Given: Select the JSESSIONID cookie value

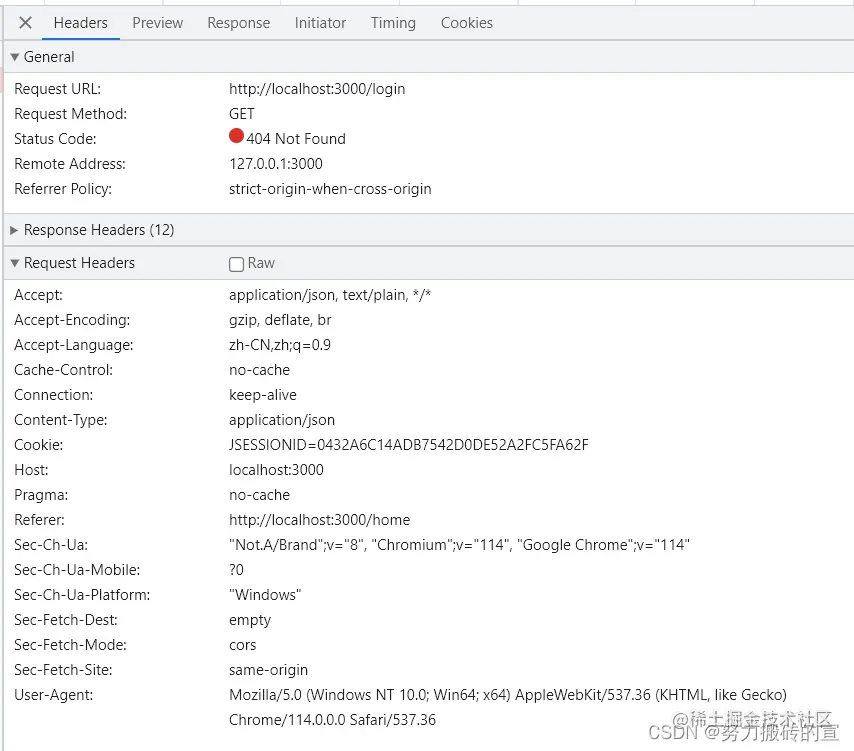Looking at the screenshot, I should click(408, 445).
